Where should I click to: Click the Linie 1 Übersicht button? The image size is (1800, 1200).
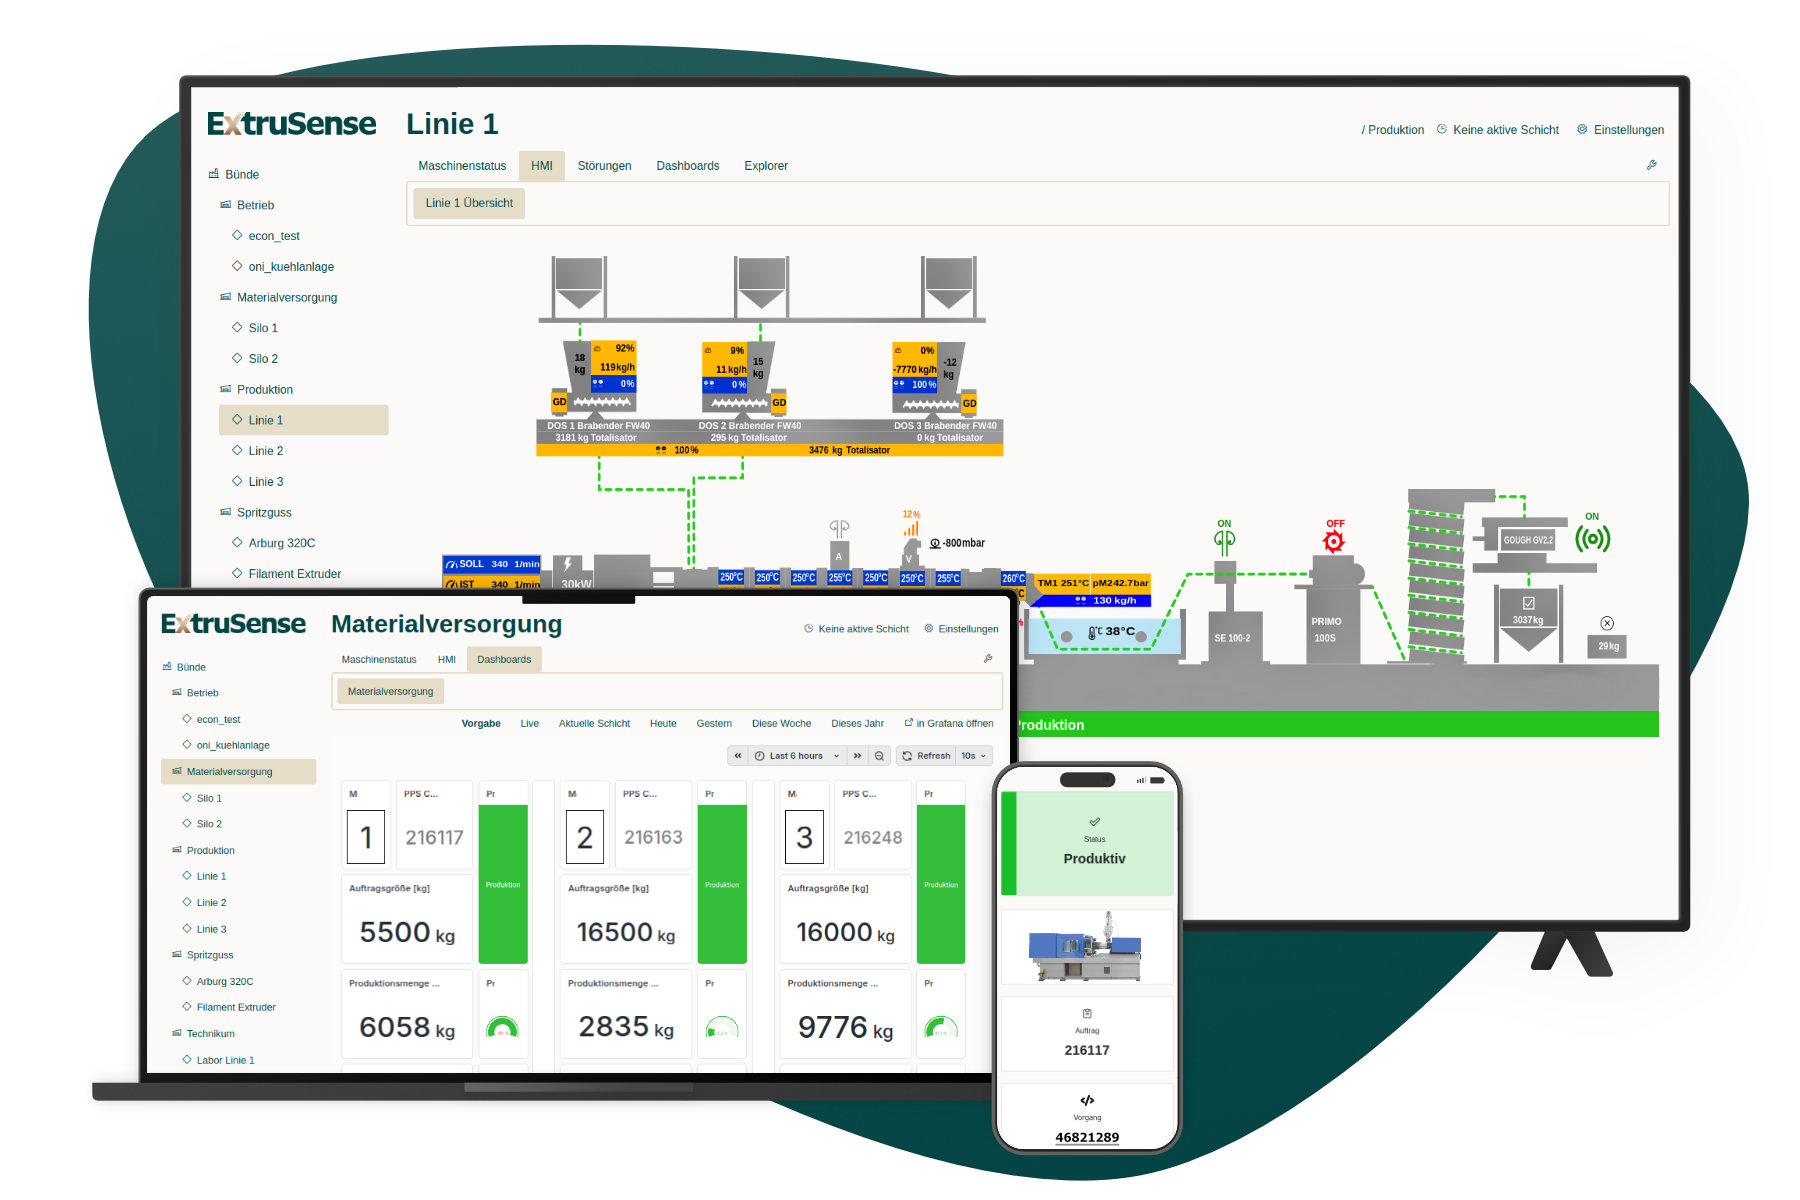(469, 203)
